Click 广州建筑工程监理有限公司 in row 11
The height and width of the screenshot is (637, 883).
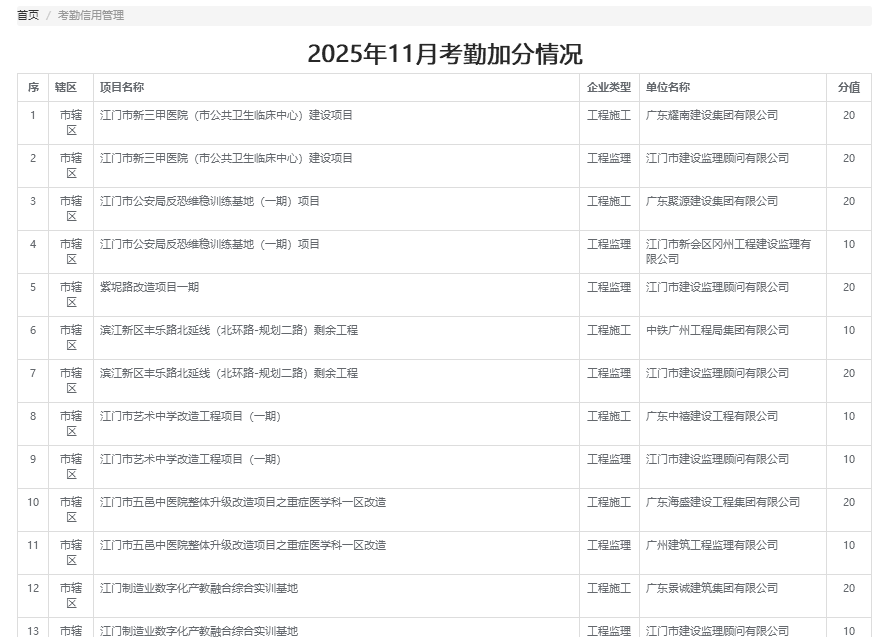point(712,545)
